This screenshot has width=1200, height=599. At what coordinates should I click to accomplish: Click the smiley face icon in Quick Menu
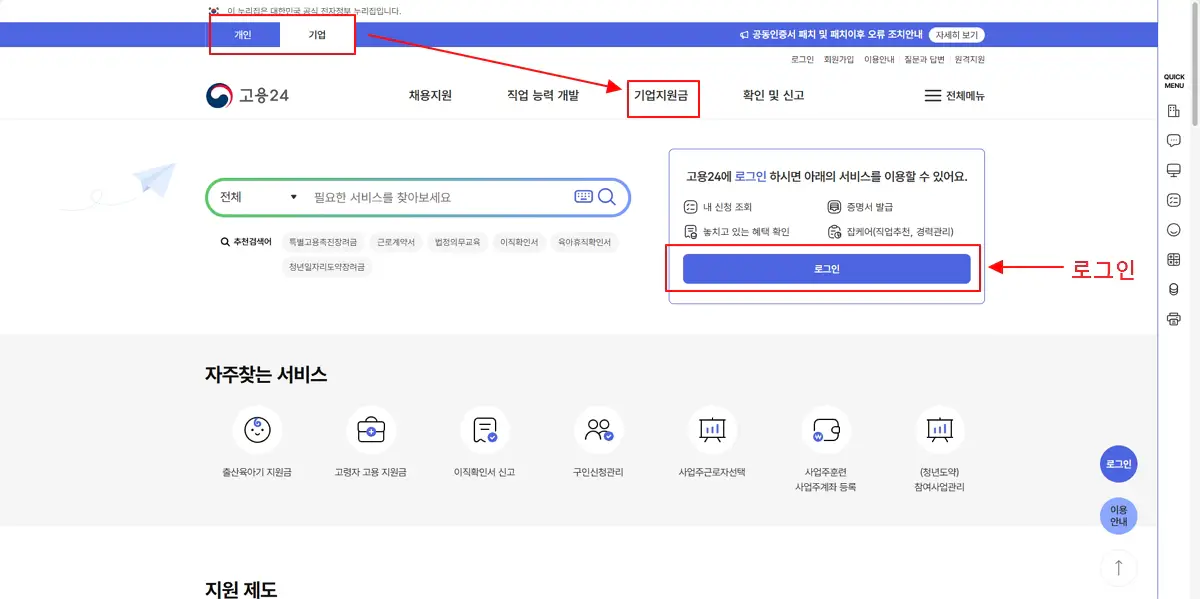[1174, 230]
